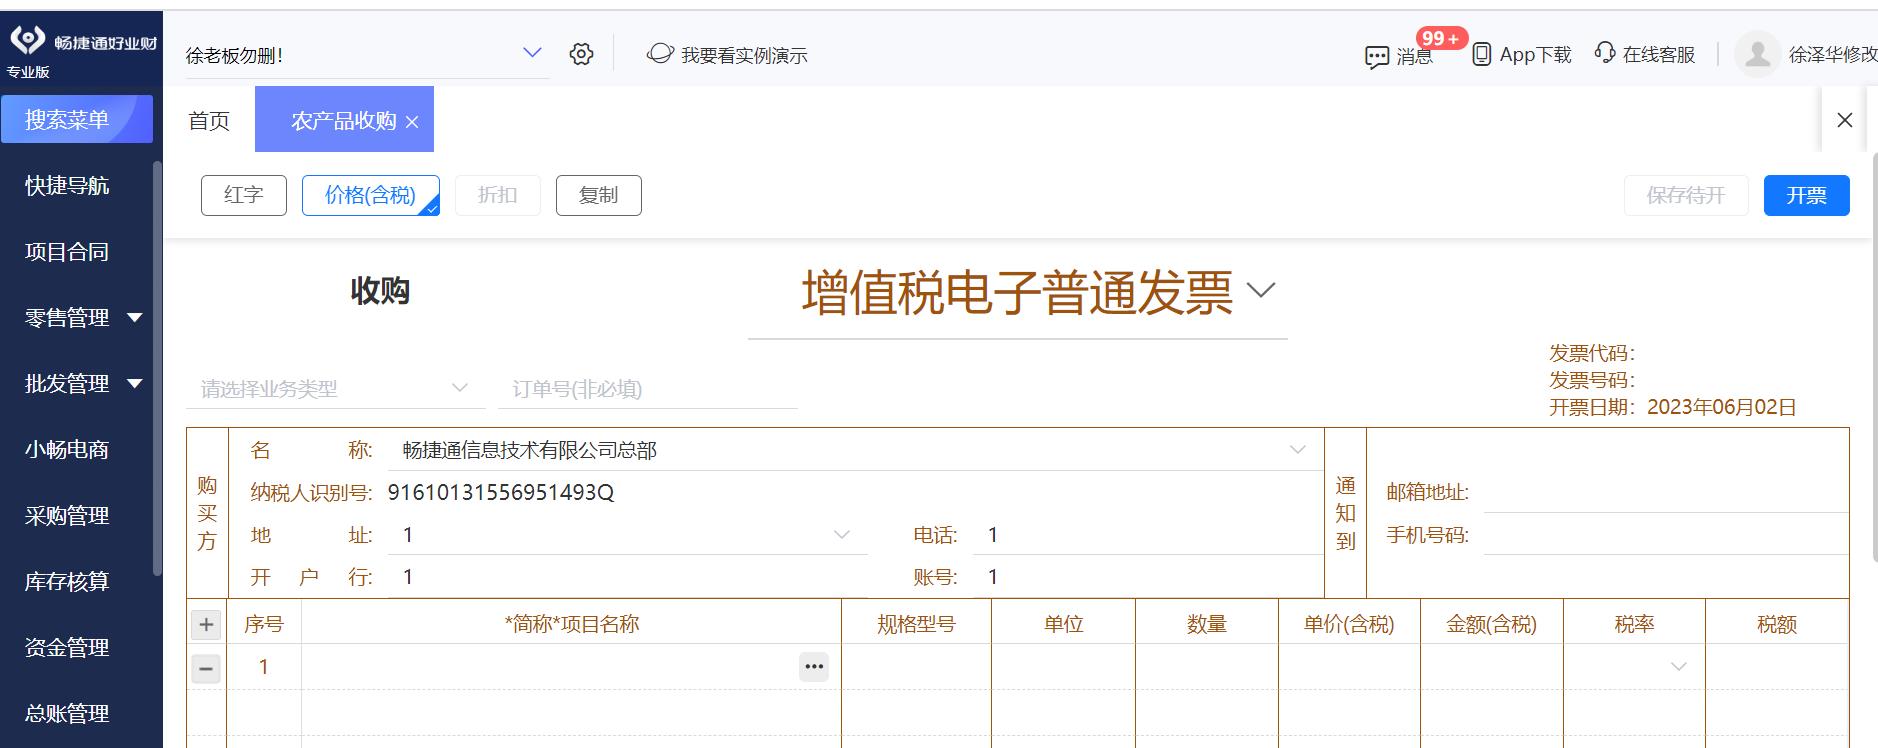Click the 邮箱地址 input field
The image size is (1878, 748).
1665,492
